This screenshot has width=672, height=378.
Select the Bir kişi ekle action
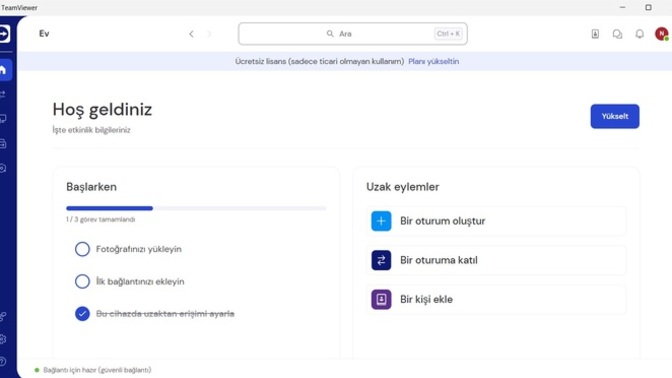tap(496, 299)
